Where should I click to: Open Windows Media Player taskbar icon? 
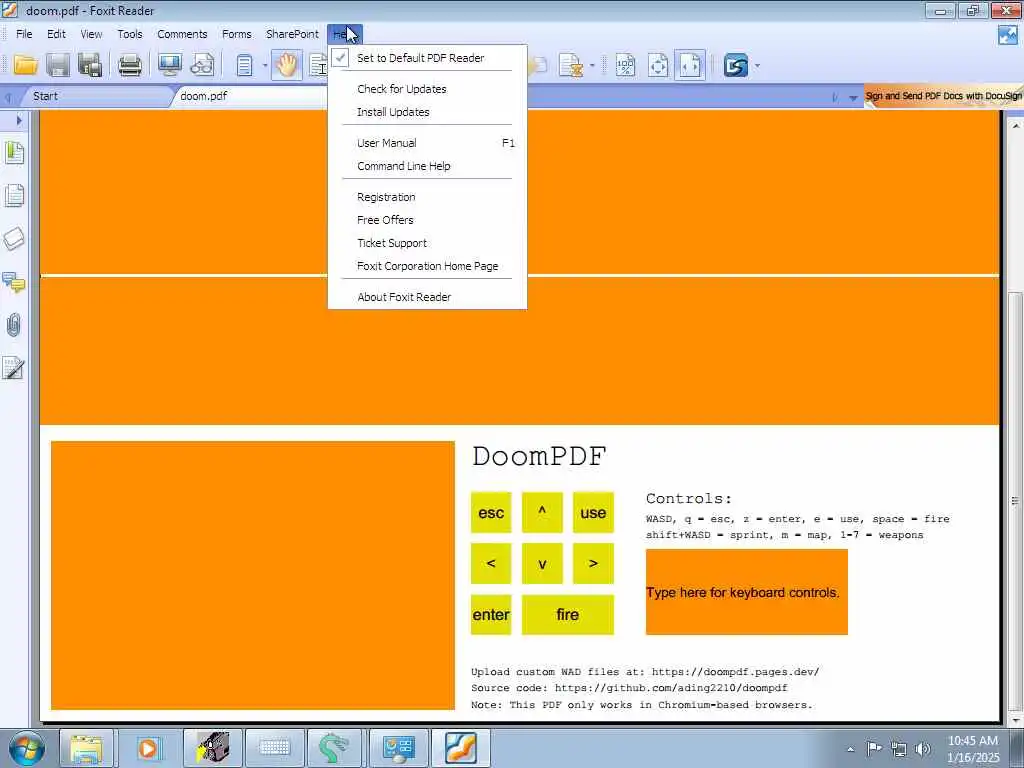pos(148,748)
